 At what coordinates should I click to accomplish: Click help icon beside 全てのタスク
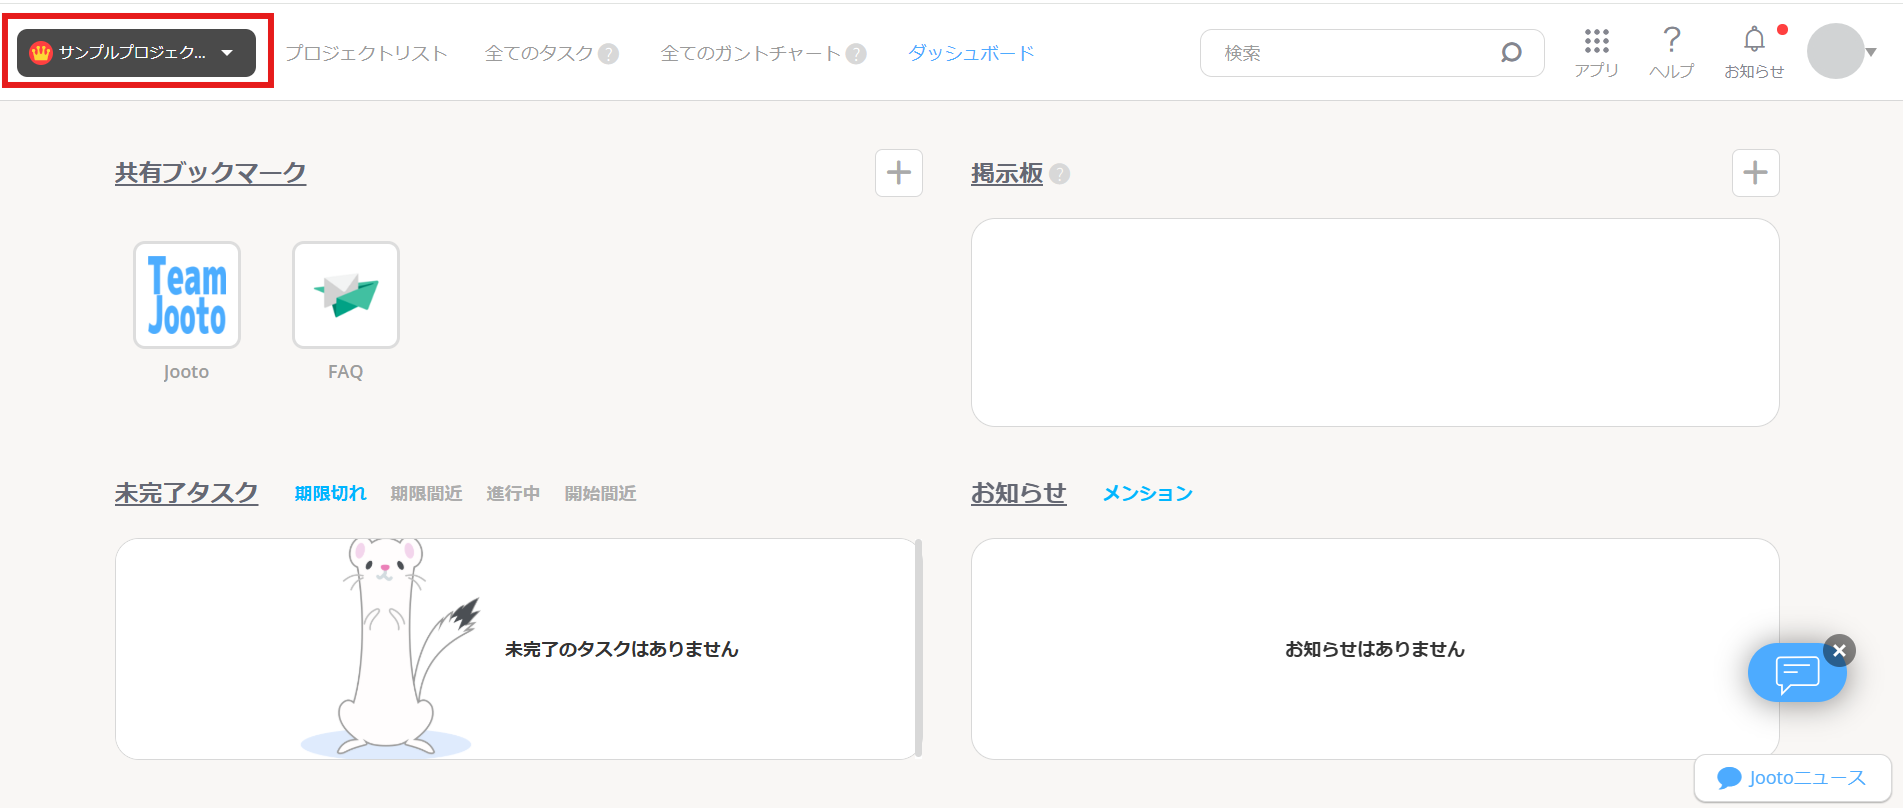point(608,54)
